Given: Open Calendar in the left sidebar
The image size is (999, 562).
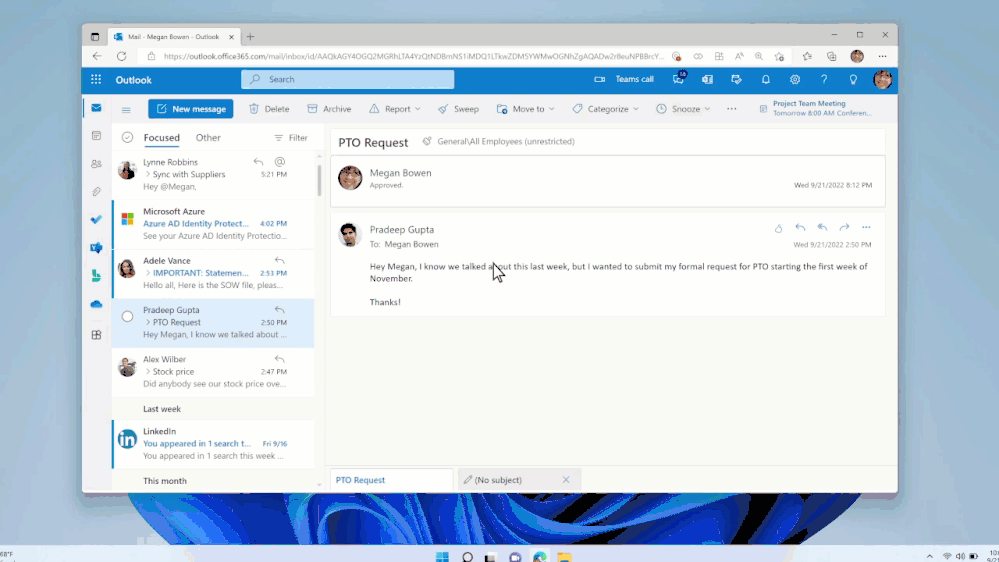Looking at the screenshot, I should [x=96, y=136].
